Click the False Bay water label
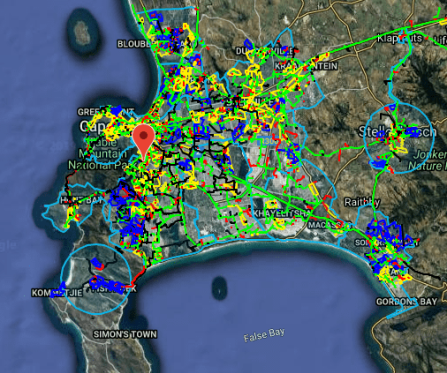The image size is (447, 373). [x=264, y=335]
